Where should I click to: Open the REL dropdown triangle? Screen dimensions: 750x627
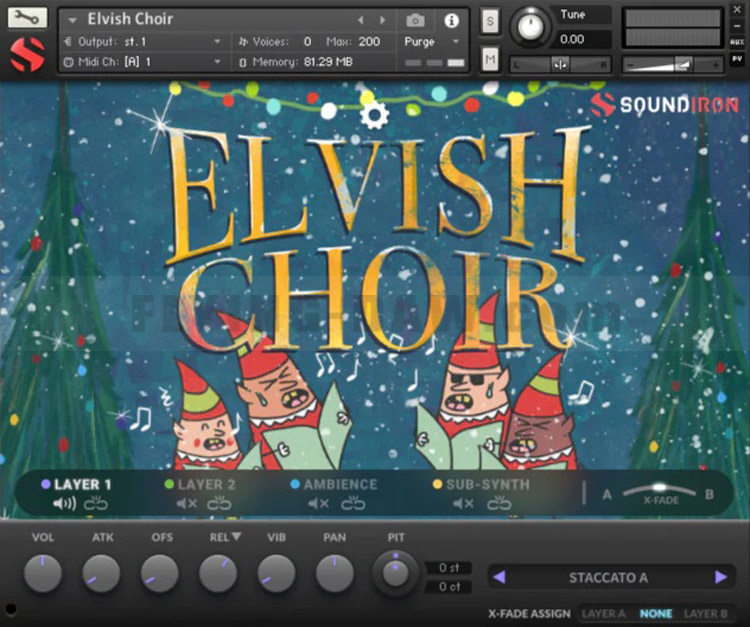(236, 537)
